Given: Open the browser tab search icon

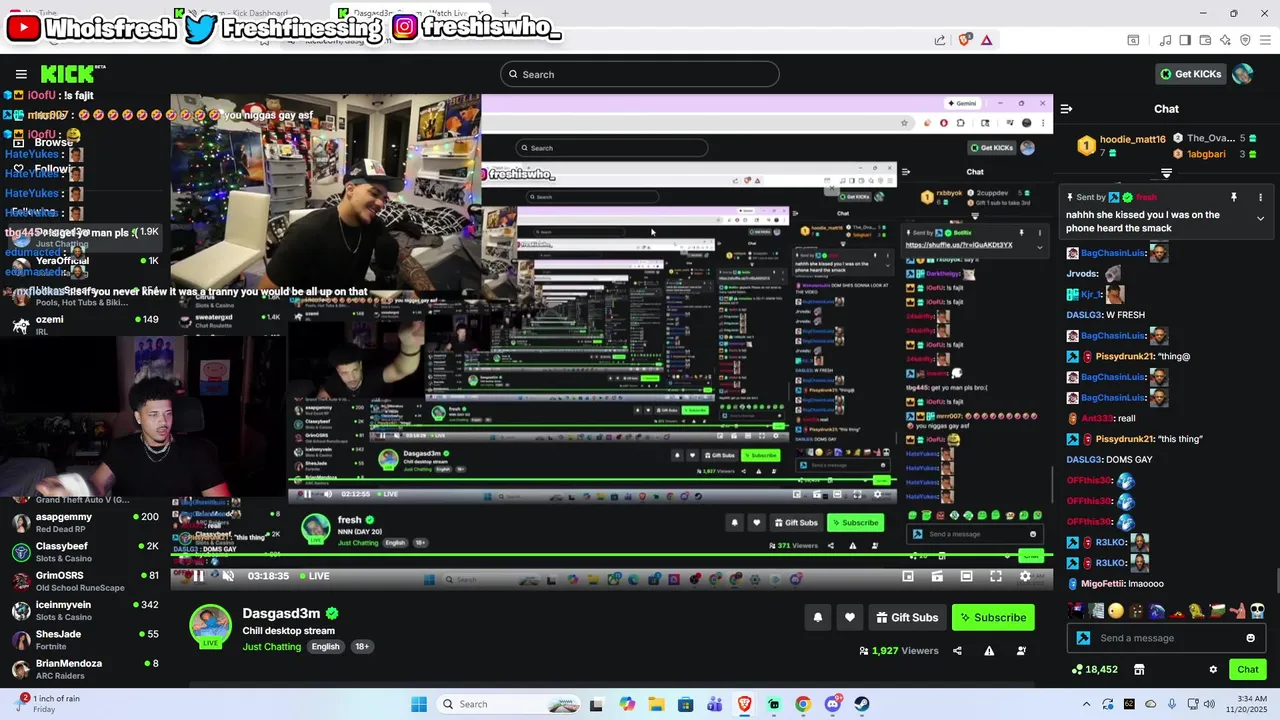Looking at the screenshot, I should [1133, 40].
